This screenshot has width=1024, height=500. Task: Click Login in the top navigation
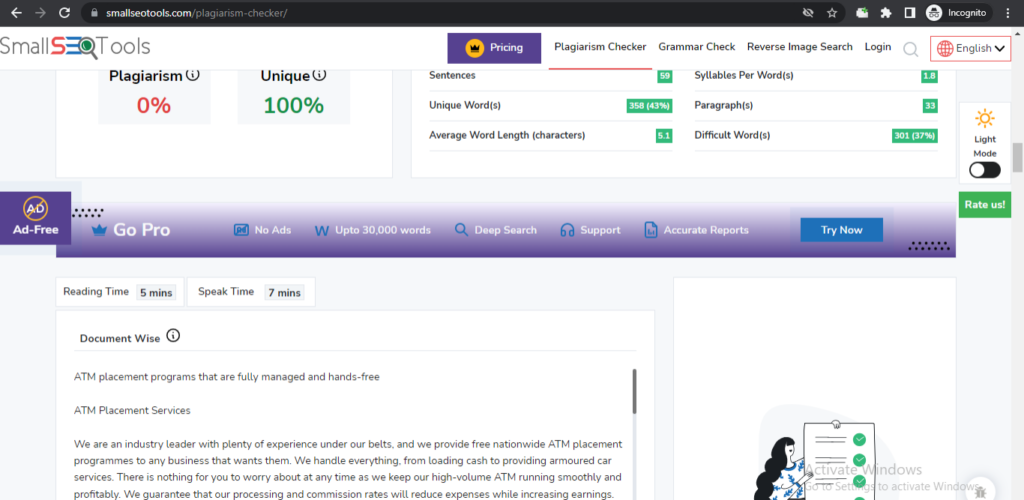click(878, 47)
